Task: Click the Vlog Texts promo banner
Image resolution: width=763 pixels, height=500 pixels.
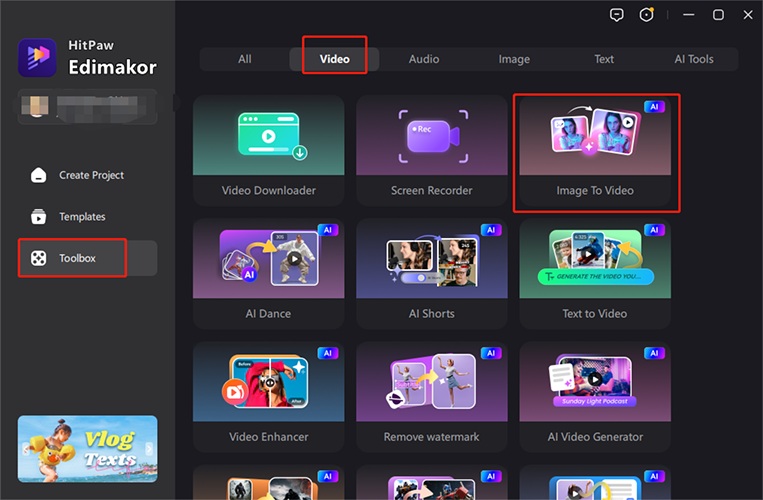Action: (87, 450)
